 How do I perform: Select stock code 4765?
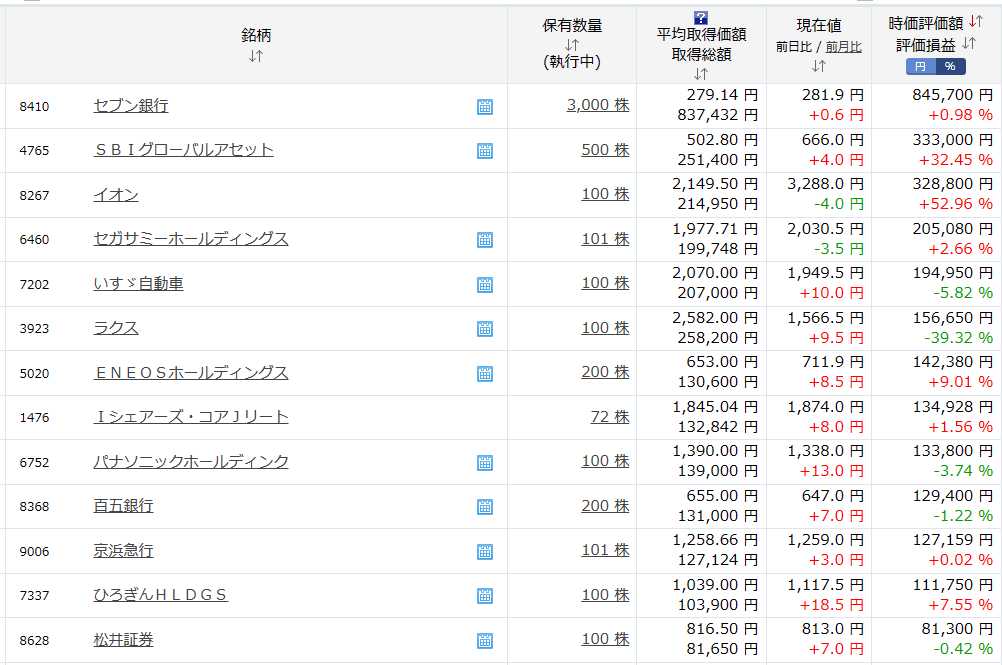pyautogui.click(x=34, y=151)
